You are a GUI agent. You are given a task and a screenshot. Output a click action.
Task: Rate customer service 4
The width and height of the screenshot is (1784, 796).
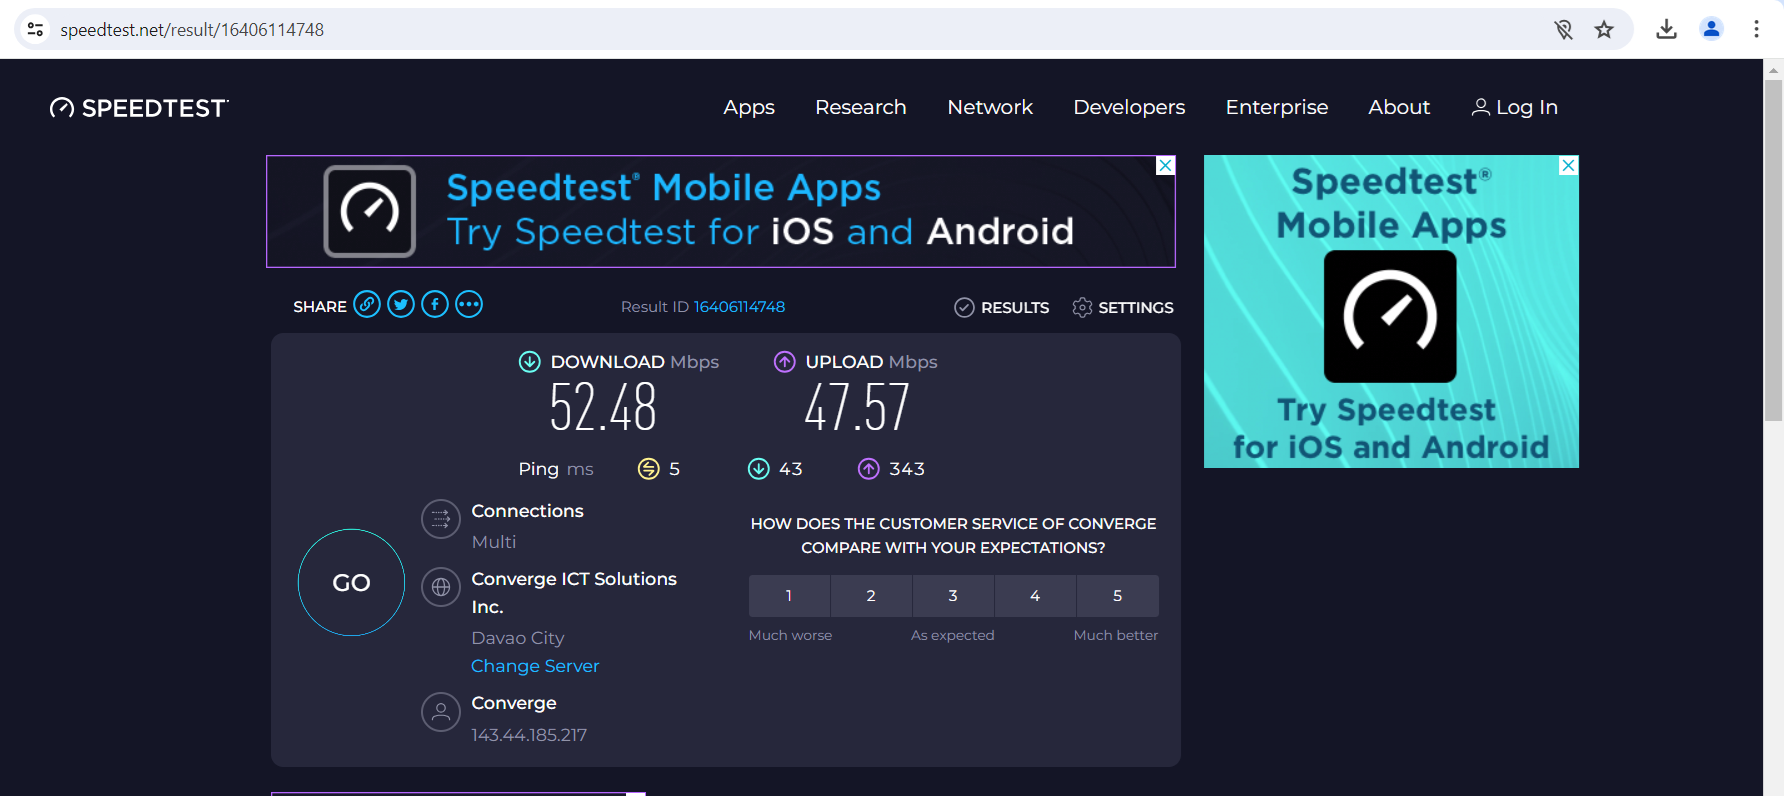[1035, 596]
